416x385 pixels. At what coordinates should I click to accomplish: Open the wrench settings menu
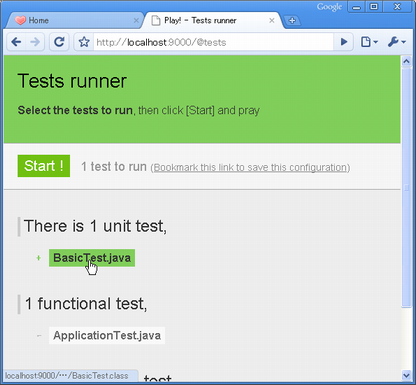[x=396, y=42]
